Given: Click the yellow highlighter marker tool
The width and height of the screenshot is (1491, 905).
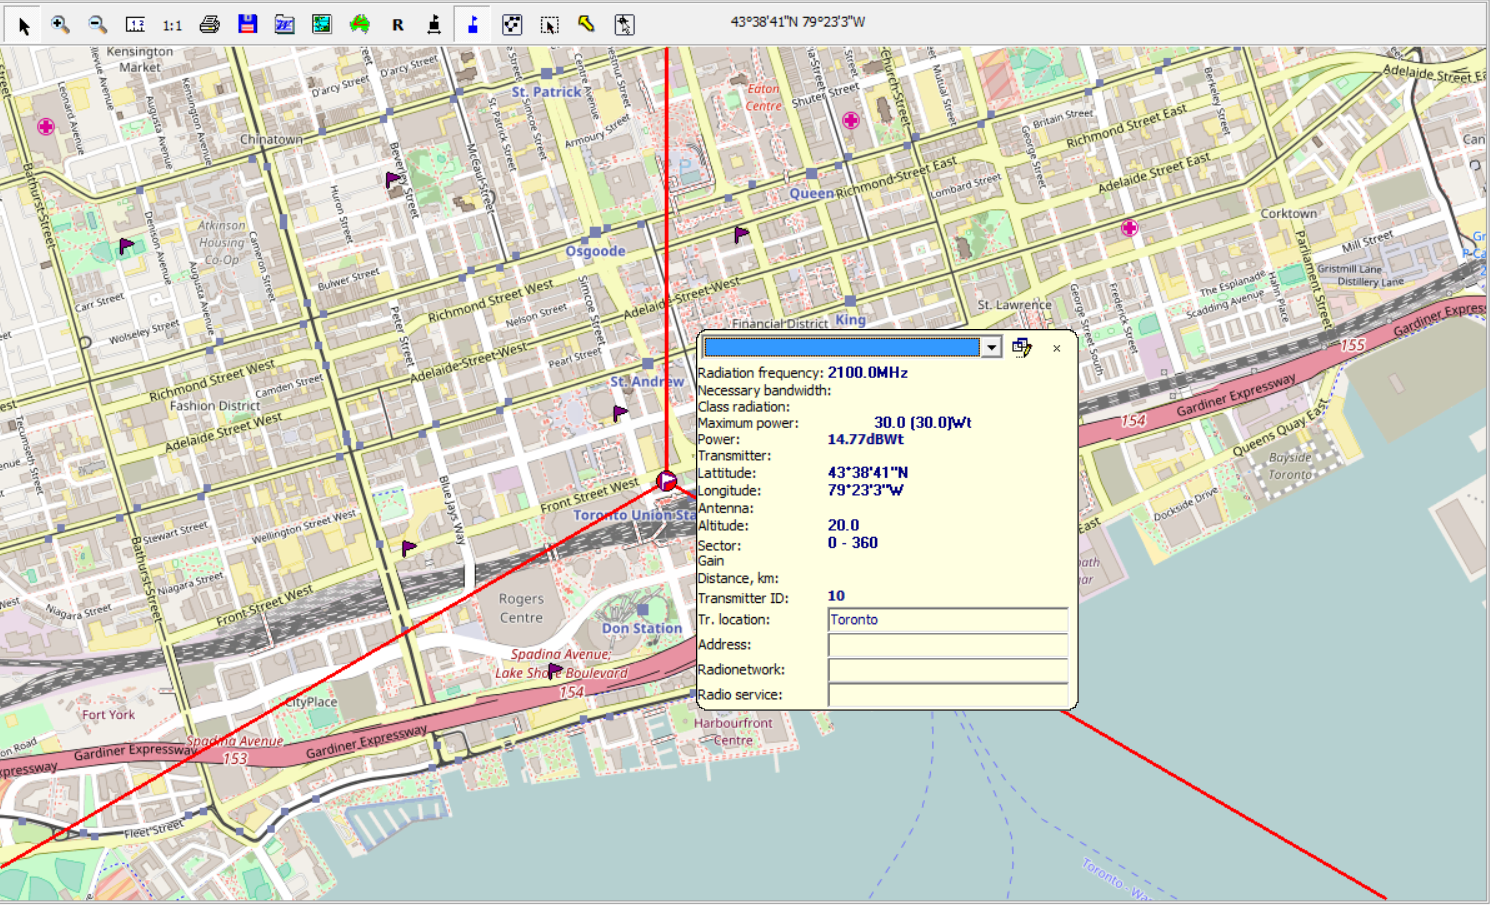Looking at the screenshot, I should coord(586,25).
